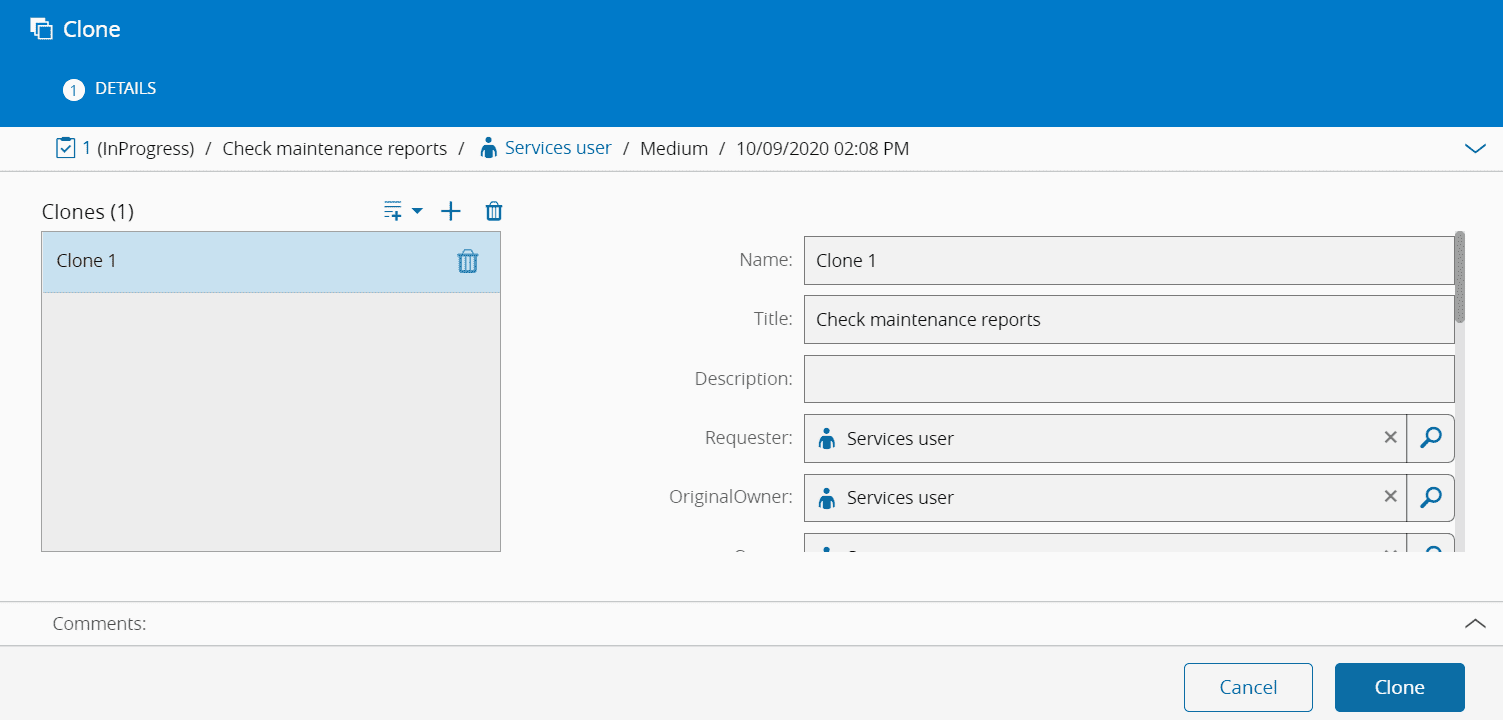Click into the Description input field
Image resolution: width=1503 pixels, height=720 pixels.
coord(1128,379)
